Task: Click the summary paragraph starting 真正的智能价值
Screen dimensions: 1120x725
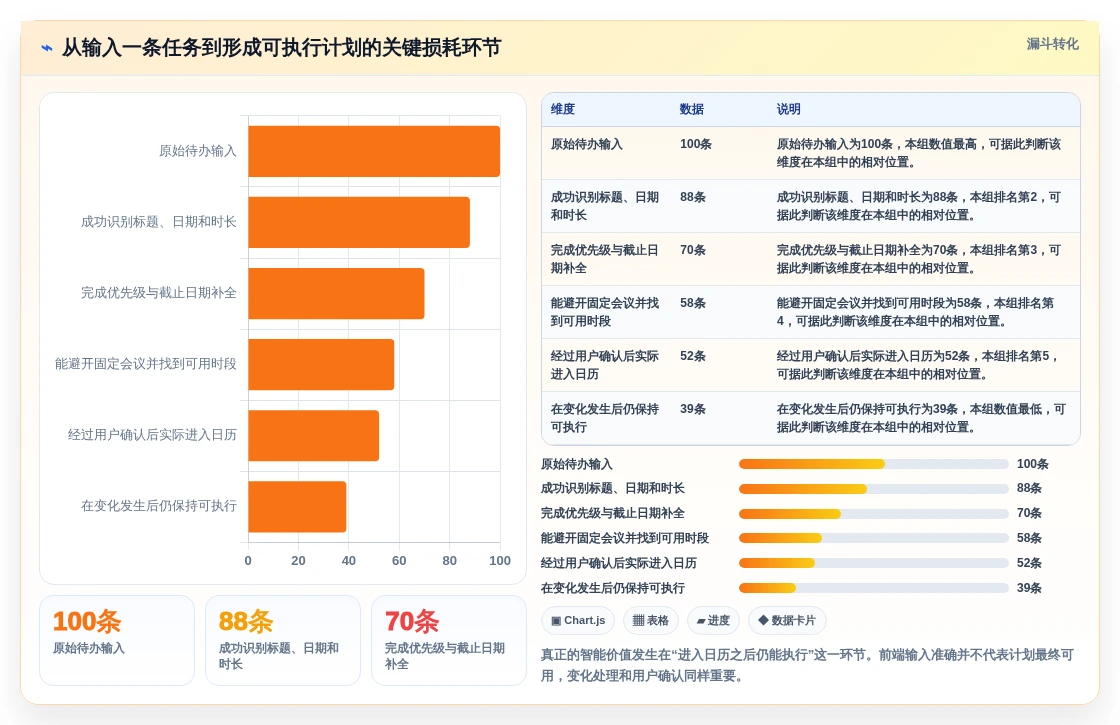Action: pos(807,665)
